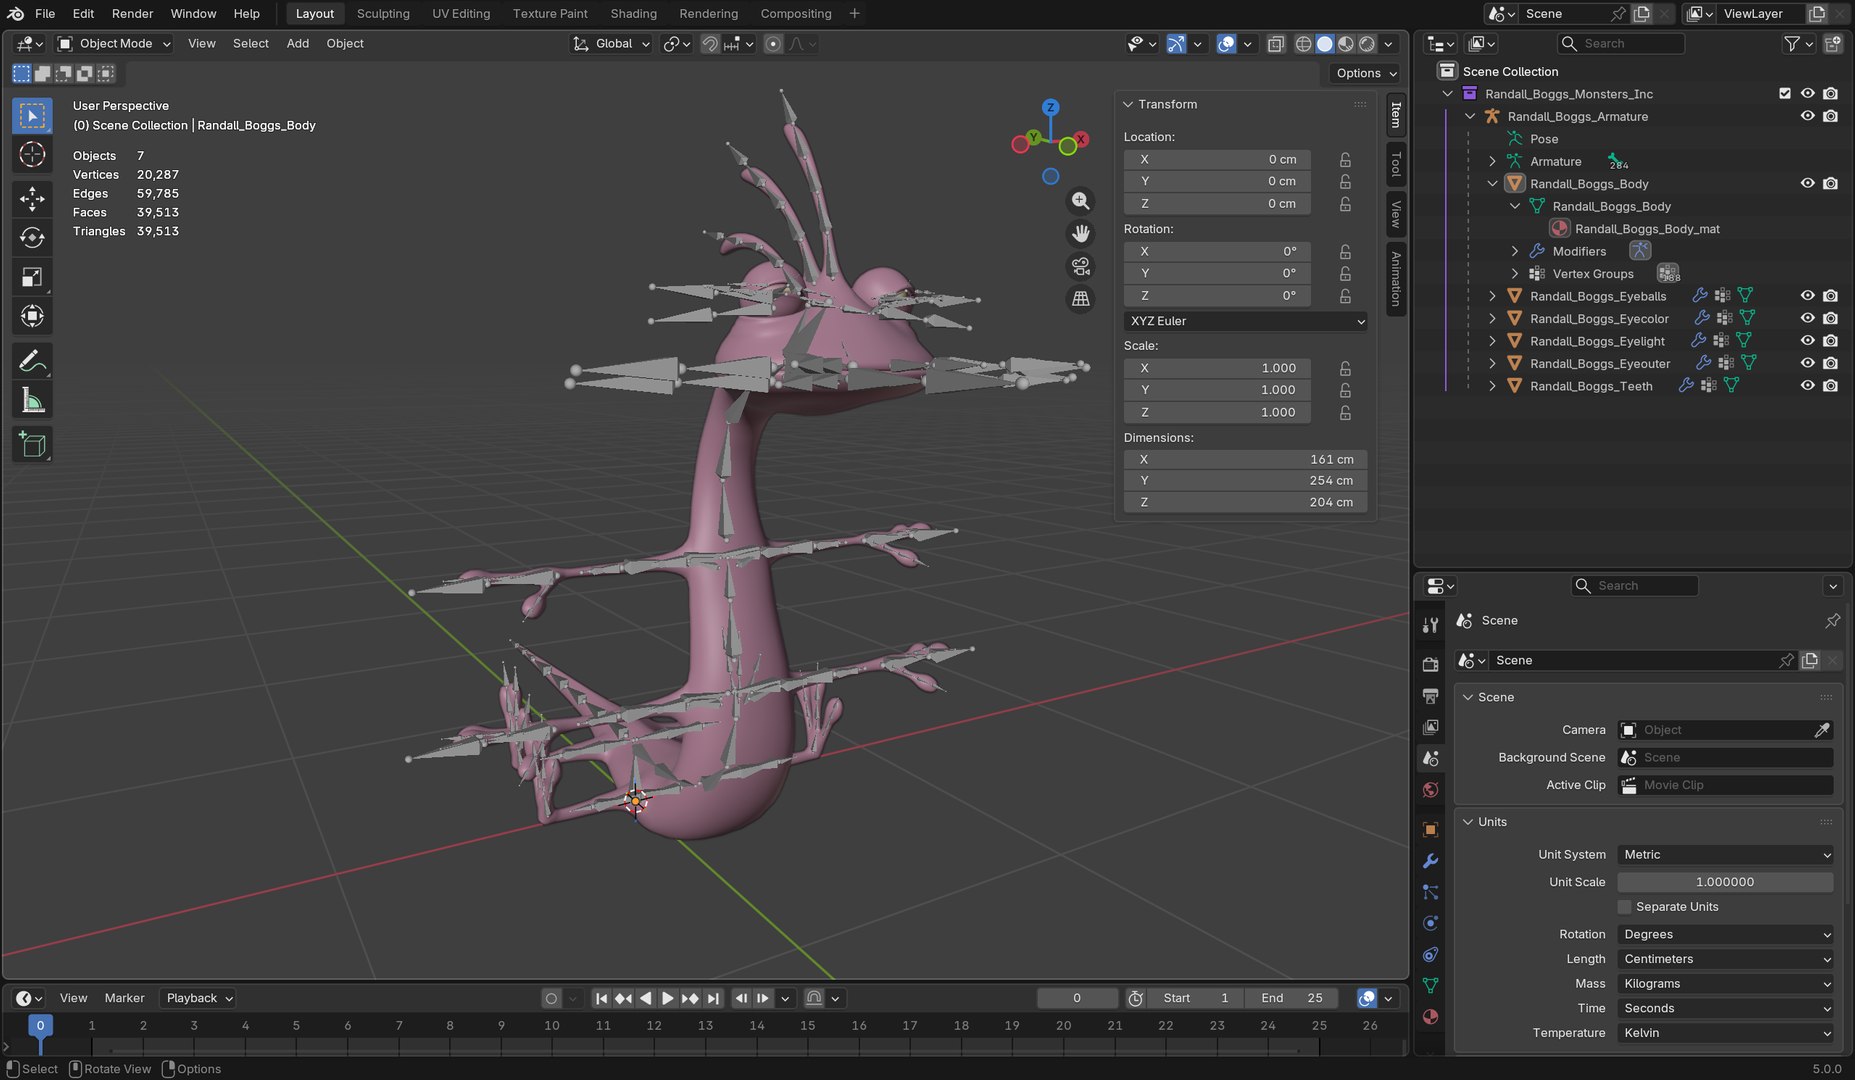Viewport: 1855px width, 1080px height.
Task: Open Length Centimeters dropdown
Action: click(x=1725, y=959)
